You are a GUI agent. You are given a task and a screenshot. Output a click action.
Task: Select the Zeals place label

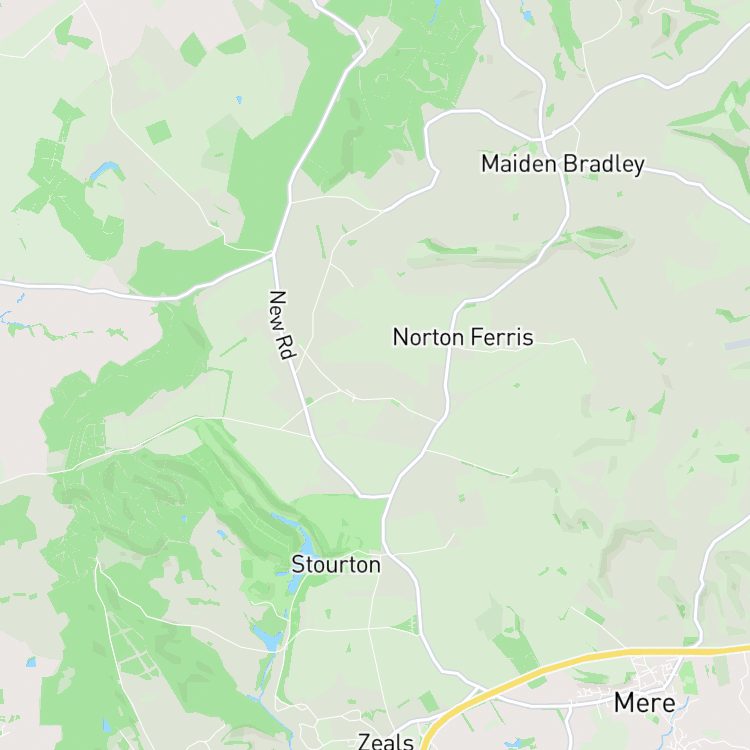tap(386, 742)
